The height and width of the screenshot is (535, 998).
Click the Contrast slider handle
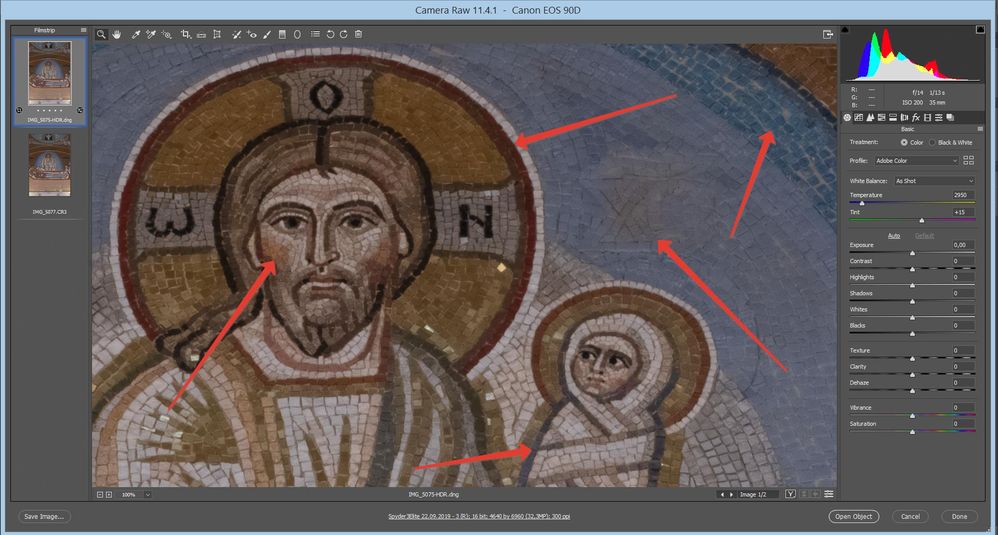tap(912, 268)
